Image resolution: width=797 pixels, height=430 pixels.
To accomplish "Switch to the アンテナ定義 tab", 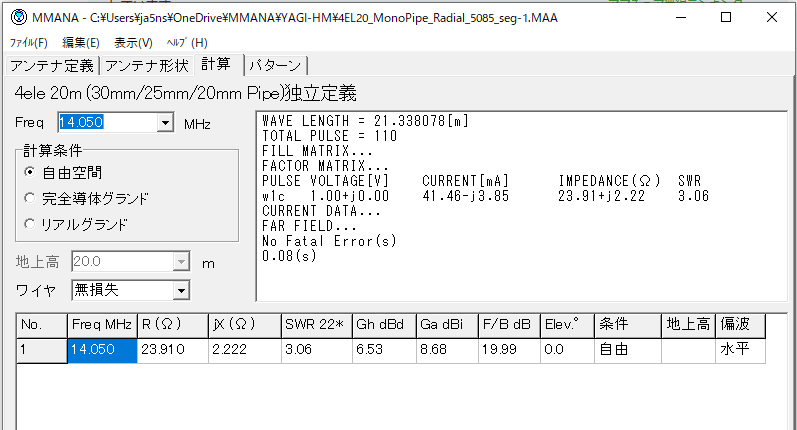I will [x=52, y=65].
